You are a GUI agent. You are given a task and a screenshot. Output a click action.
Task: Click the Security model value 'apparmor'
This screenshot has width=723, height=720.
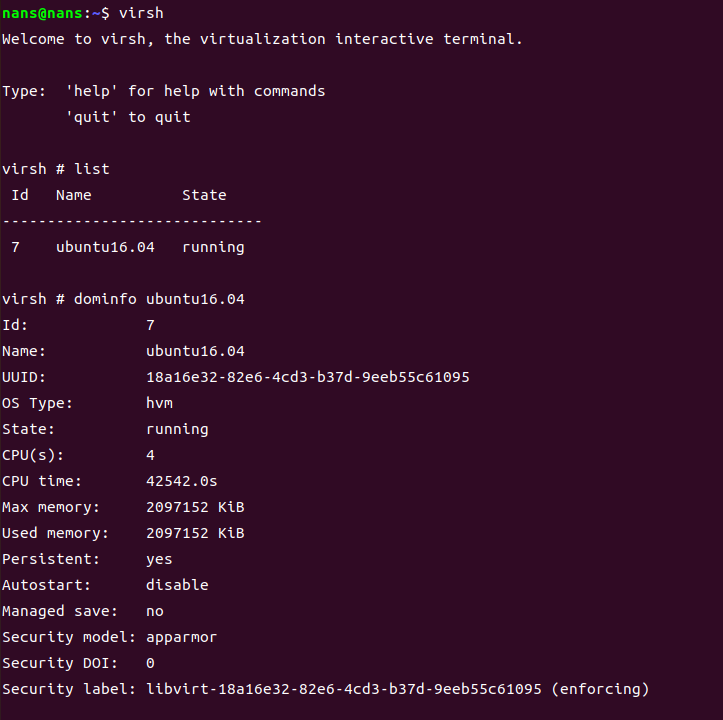[181, 637]
